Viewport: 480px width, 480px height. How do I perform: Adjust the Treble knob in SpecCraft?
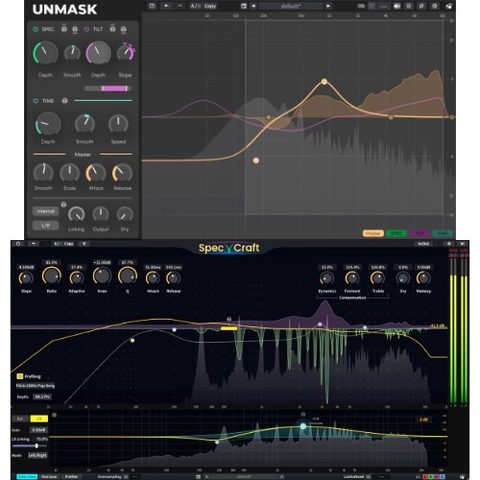(x=378, y=278)
